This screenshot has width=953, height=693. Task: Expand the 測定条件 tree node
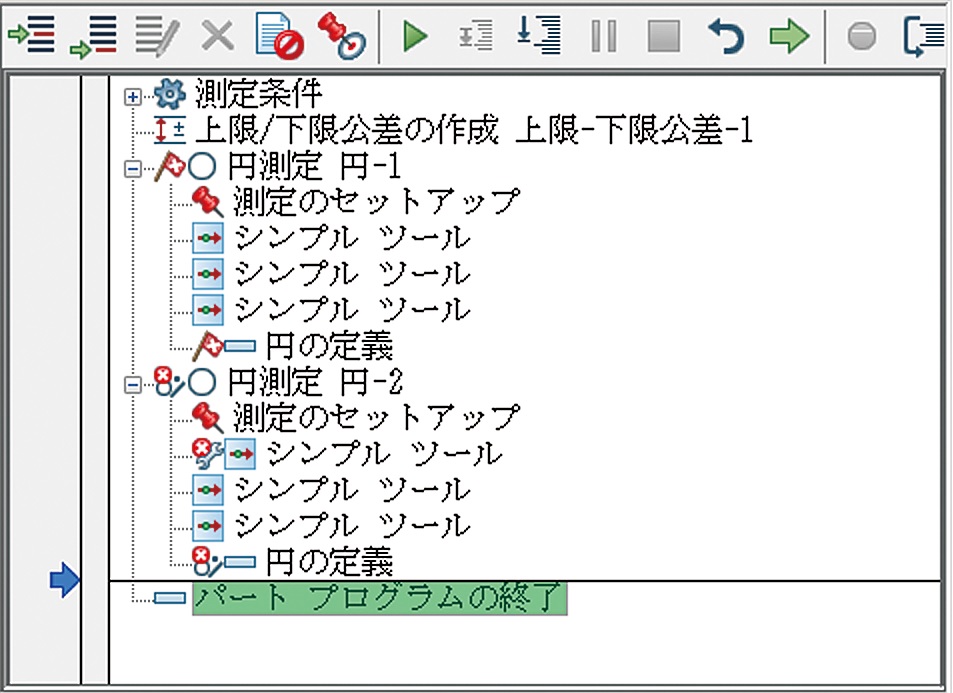[131, 97]
